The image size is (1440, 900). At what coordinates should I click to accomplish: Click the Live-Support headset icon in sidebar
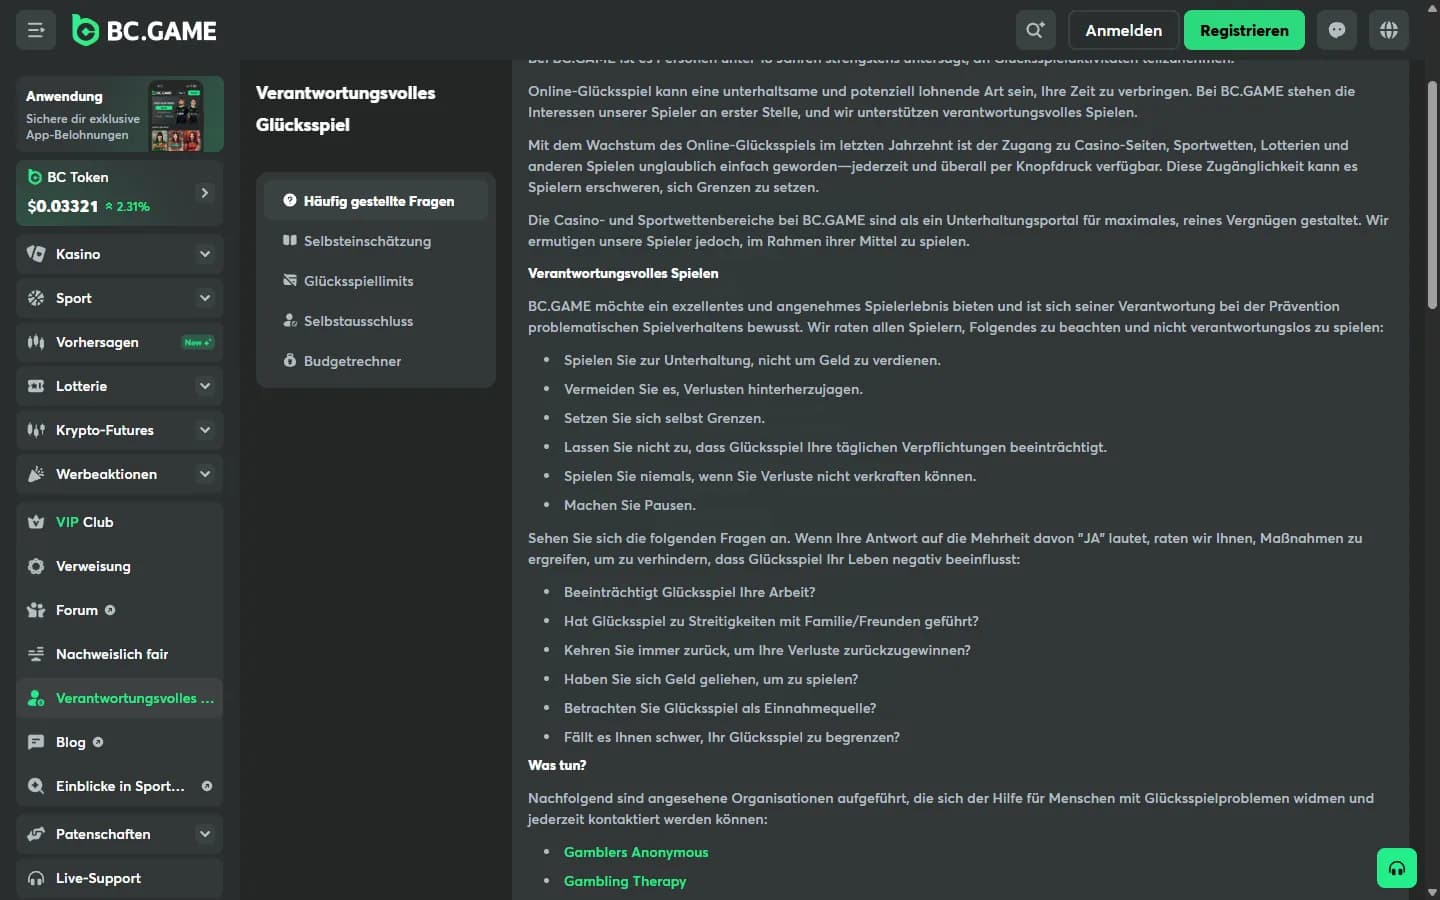point(36,878)
